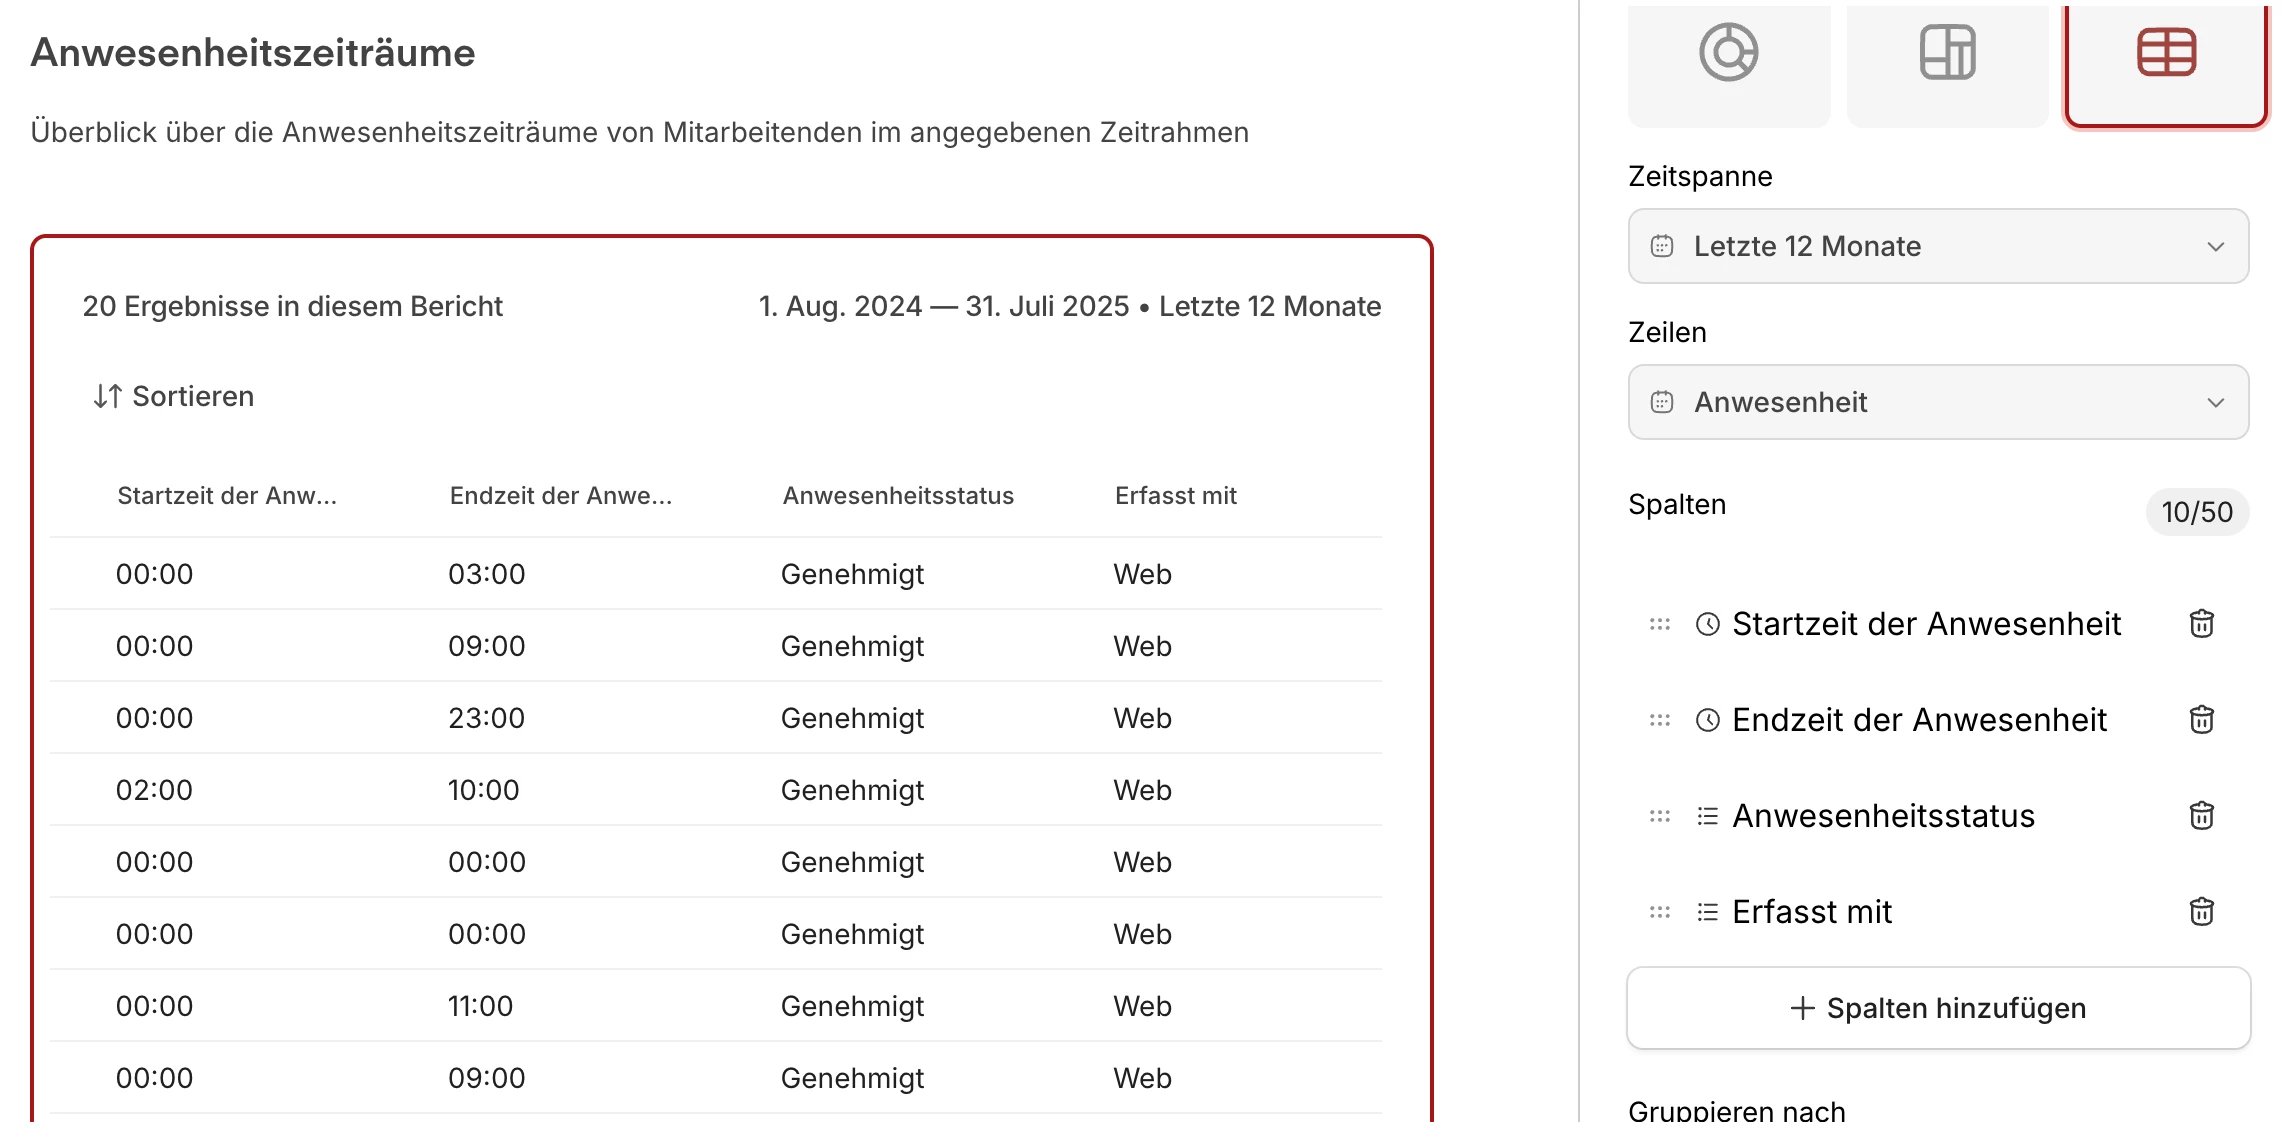This screenshot has width=2282, height=1122.
Task: Select the row with end time 23:00
Action: tap(486, 718)
